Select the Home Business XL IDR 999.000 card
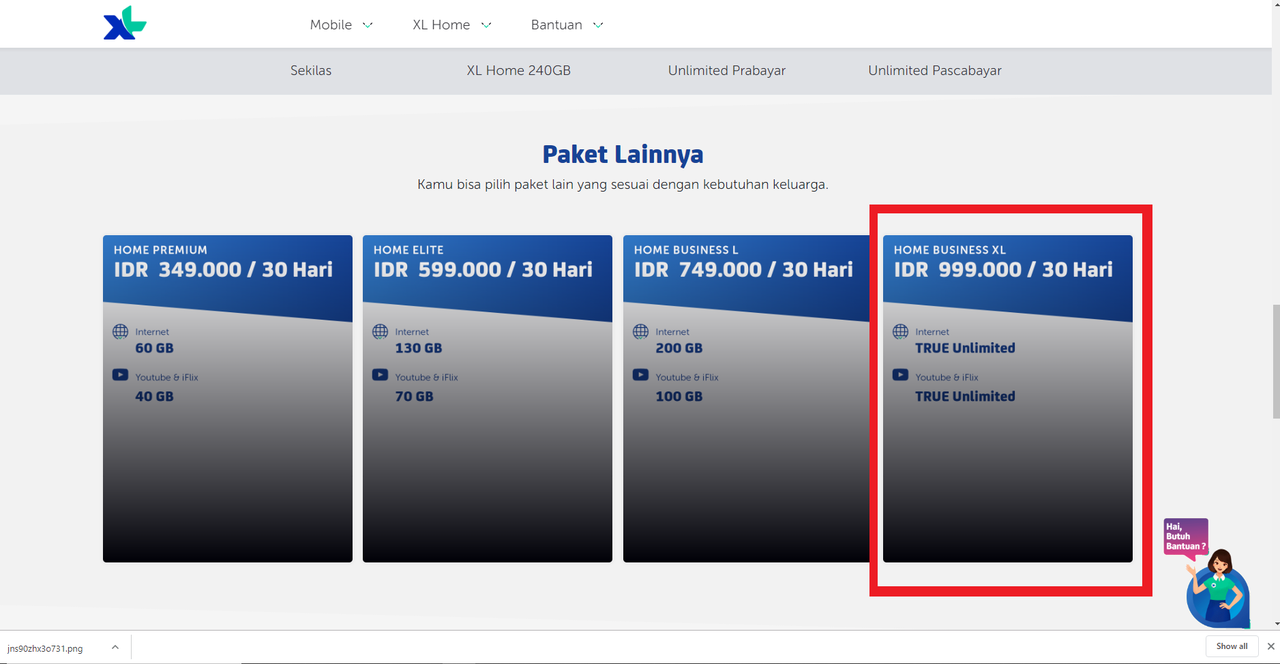This screenshot has height=664, width=1280. tap(1008, 399)
